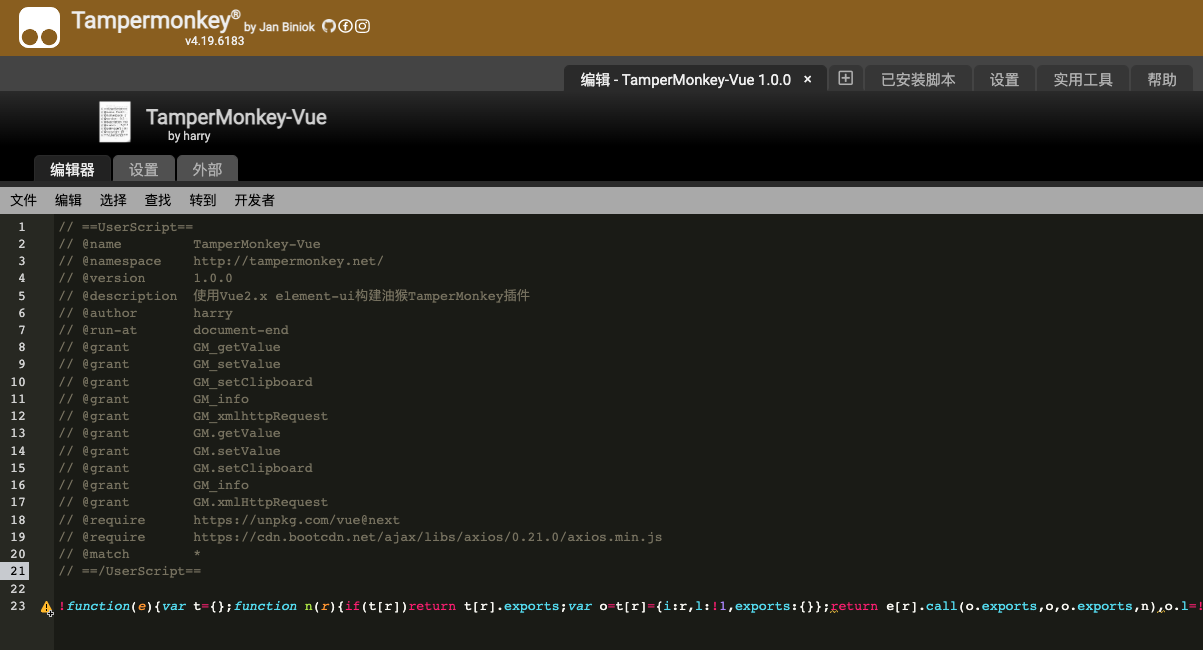Image resolution: width=1203 pixels, height=650 pixels.
Task: Click the document-end run-at value
Action: tap(241, 330)
